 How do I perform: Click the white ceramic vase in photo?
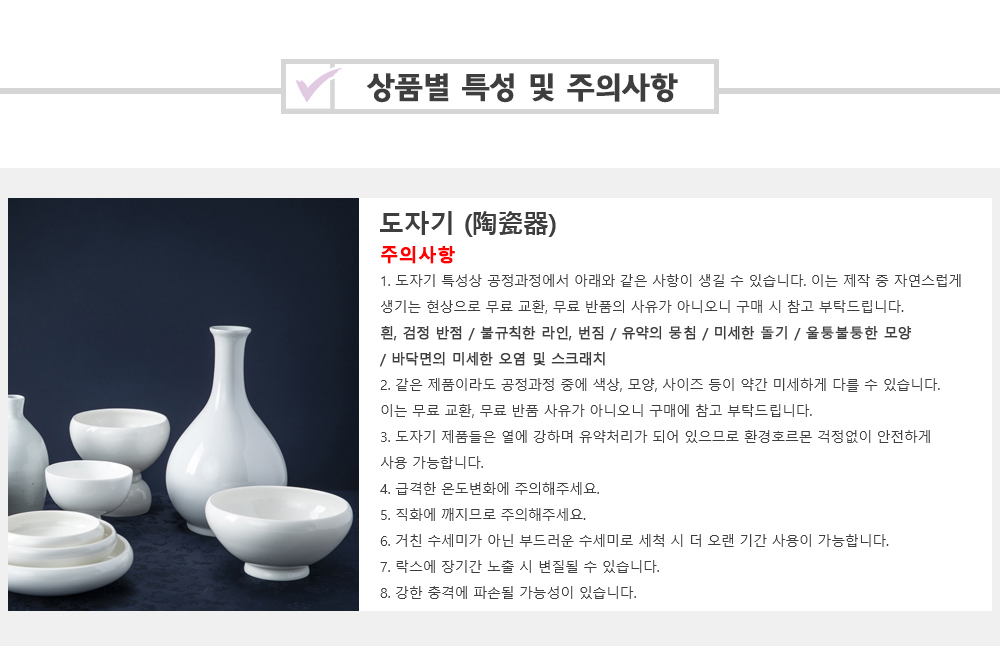[226, 430]
